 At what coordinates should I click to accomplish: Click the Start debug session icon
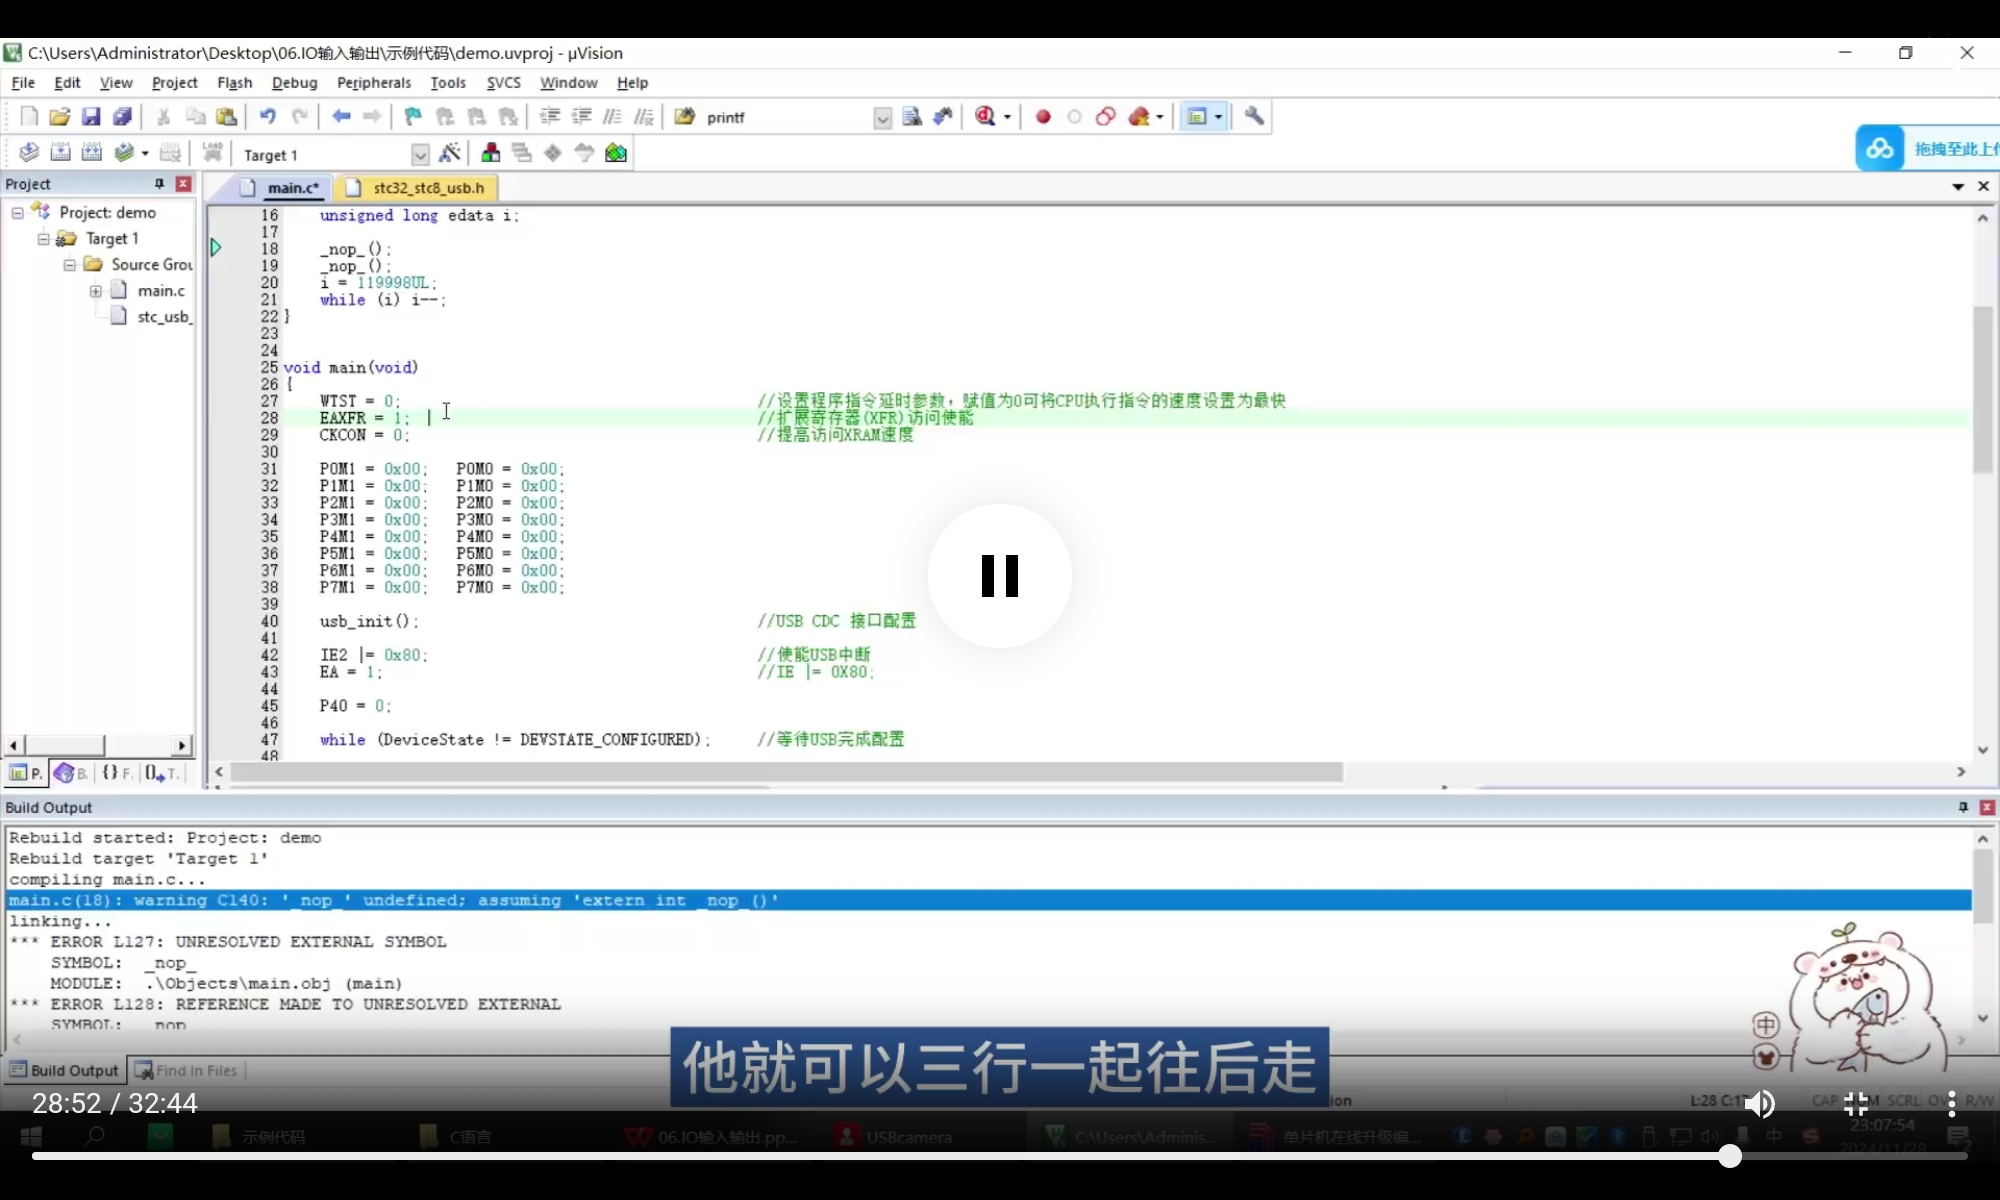pyautogui.click(x=985, y=117)
